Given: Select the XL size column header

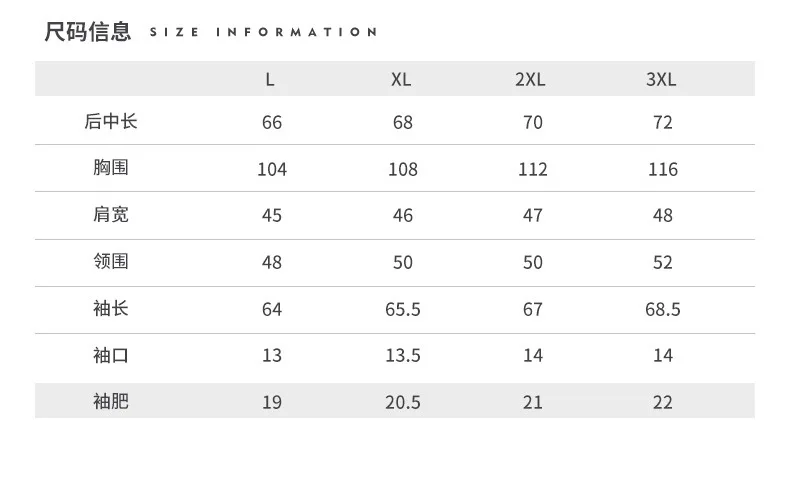Looking at the screenshot, I should point(401,79).
